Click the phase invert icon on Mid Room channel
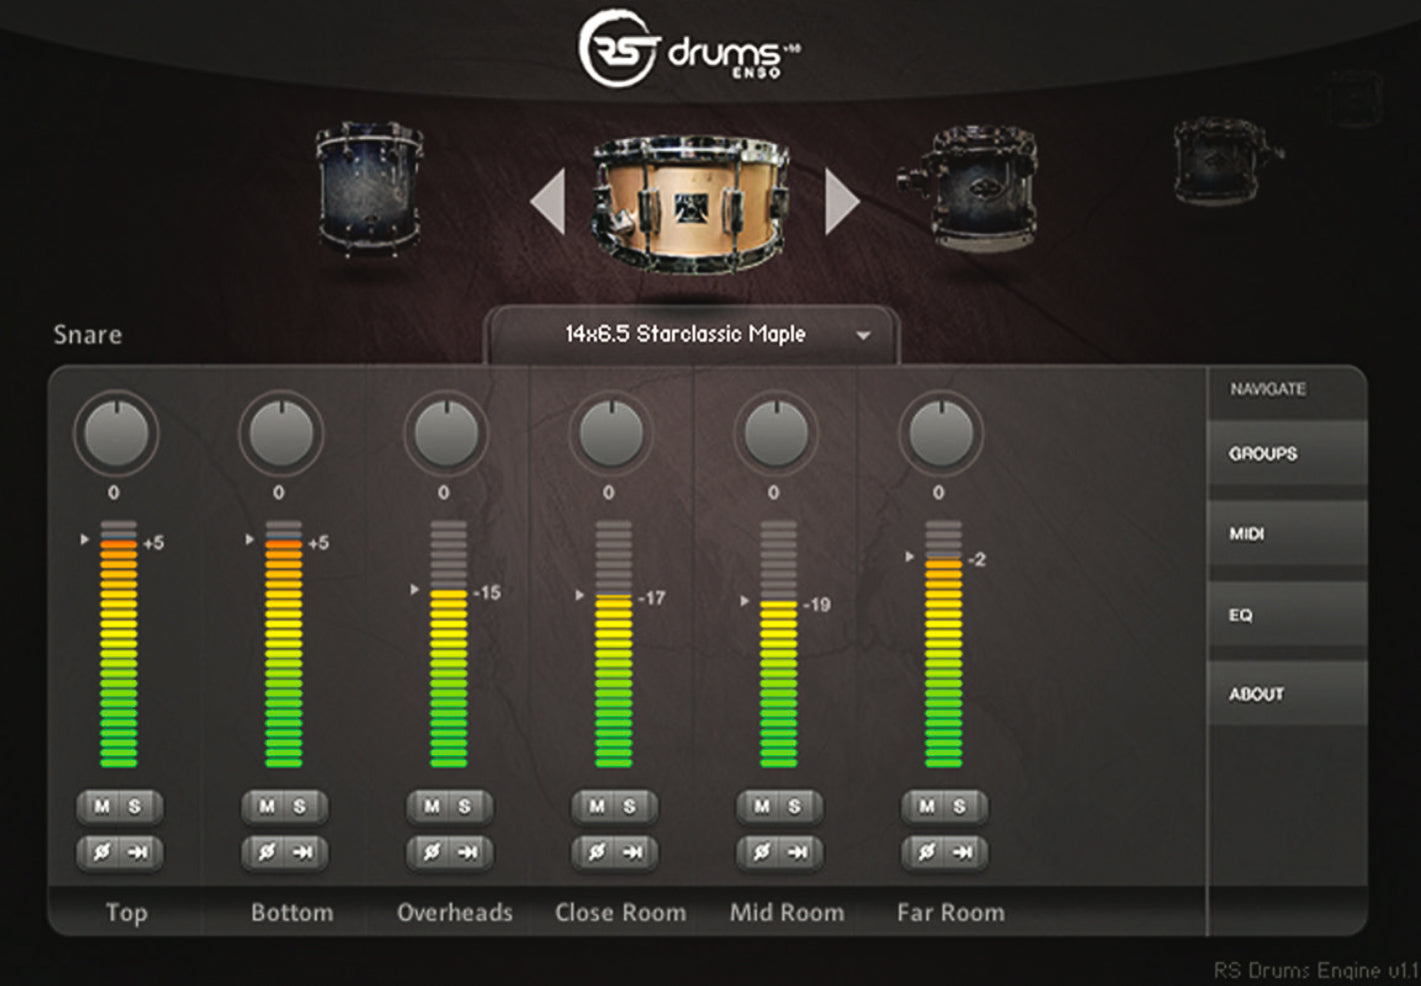The width and height of the screenshot is (1421, 986). click(x=759, y=853)
